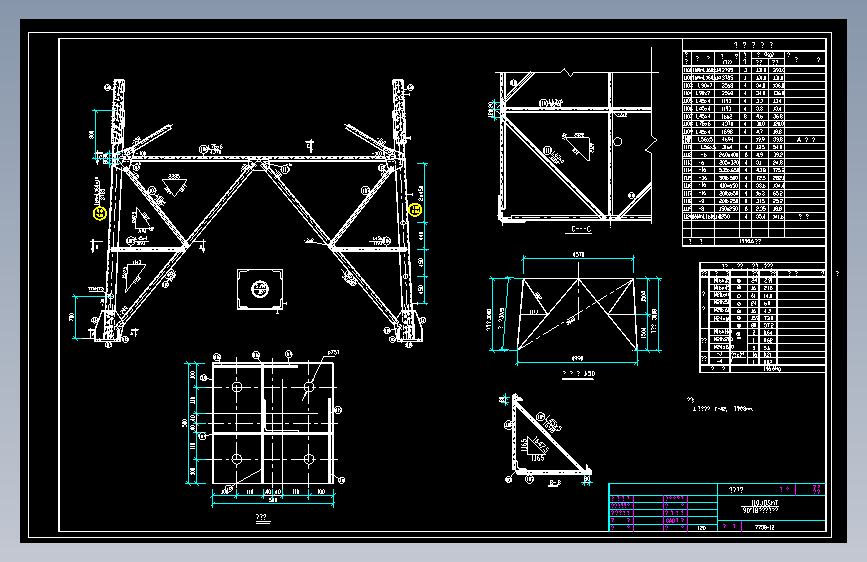Select the yellow circled marker on right tower leg
This screenshot has height=562, width=867.
click(415, 210)
